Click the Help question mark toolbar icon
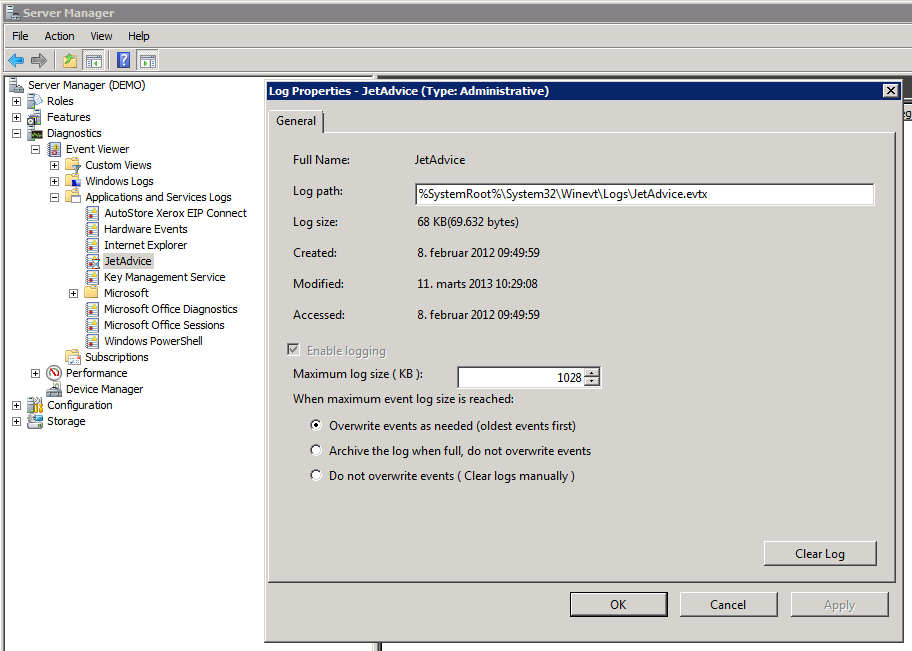The height and width of the screenshot is (651, 912). tap(123, 61)
